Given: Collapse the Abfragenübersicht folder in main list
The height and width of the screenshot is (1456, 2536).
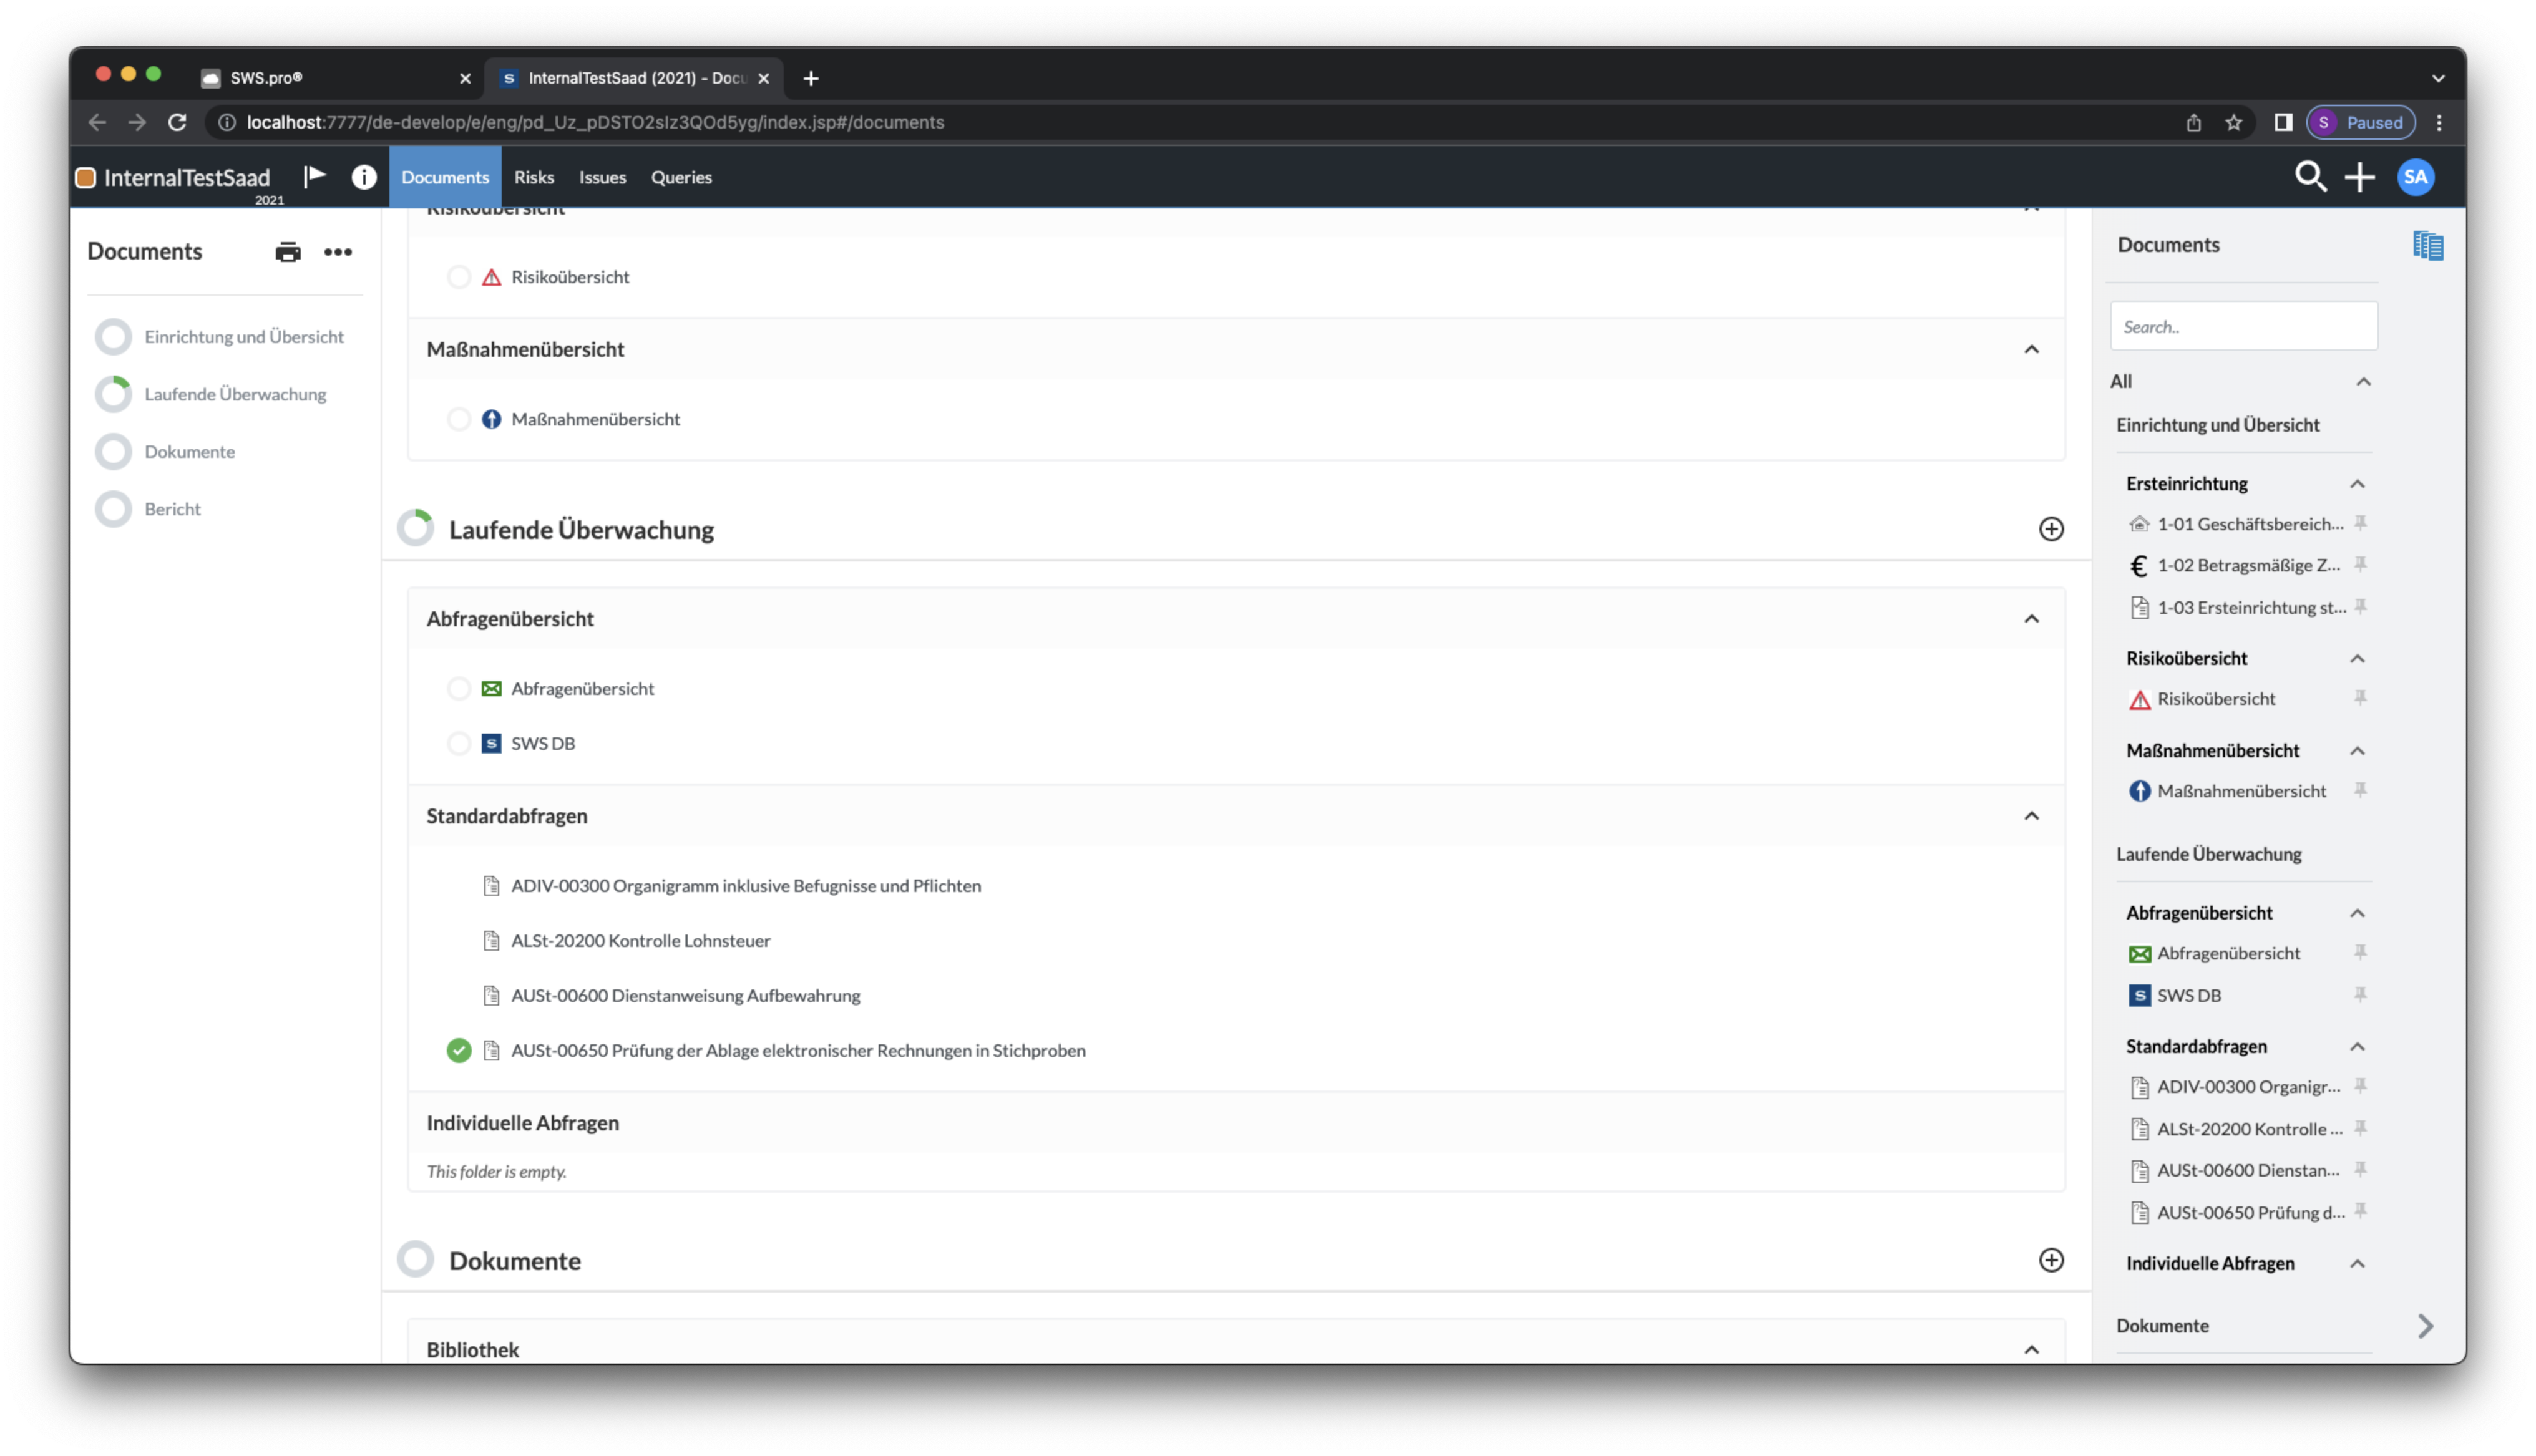Looking at the screenshot, I should point(2032,619).
